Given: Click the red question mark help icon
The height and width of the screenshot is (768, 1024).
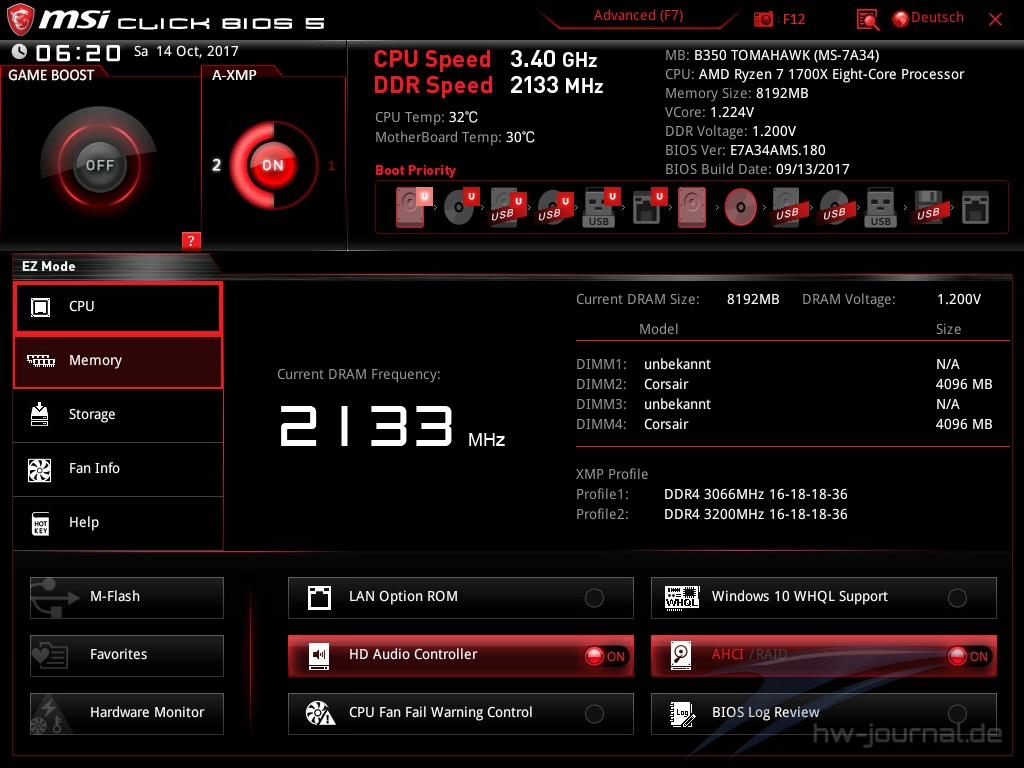Looking at the screenshot, I should [191, 240].
